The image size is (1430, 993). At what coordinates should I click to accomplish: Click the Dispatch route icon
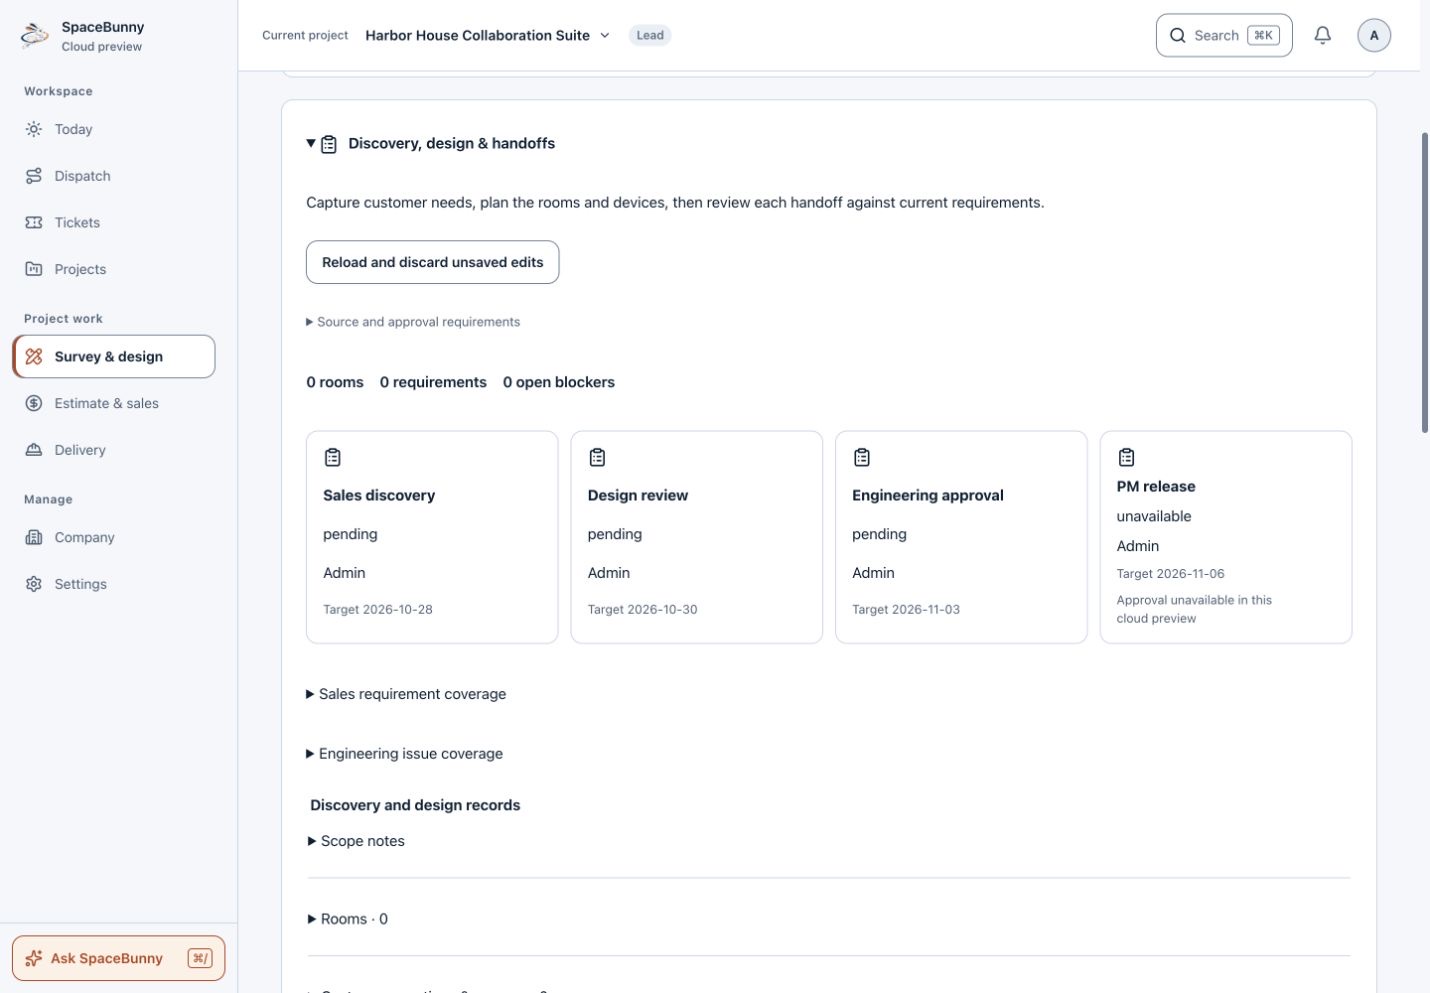[x=34, y=176]
